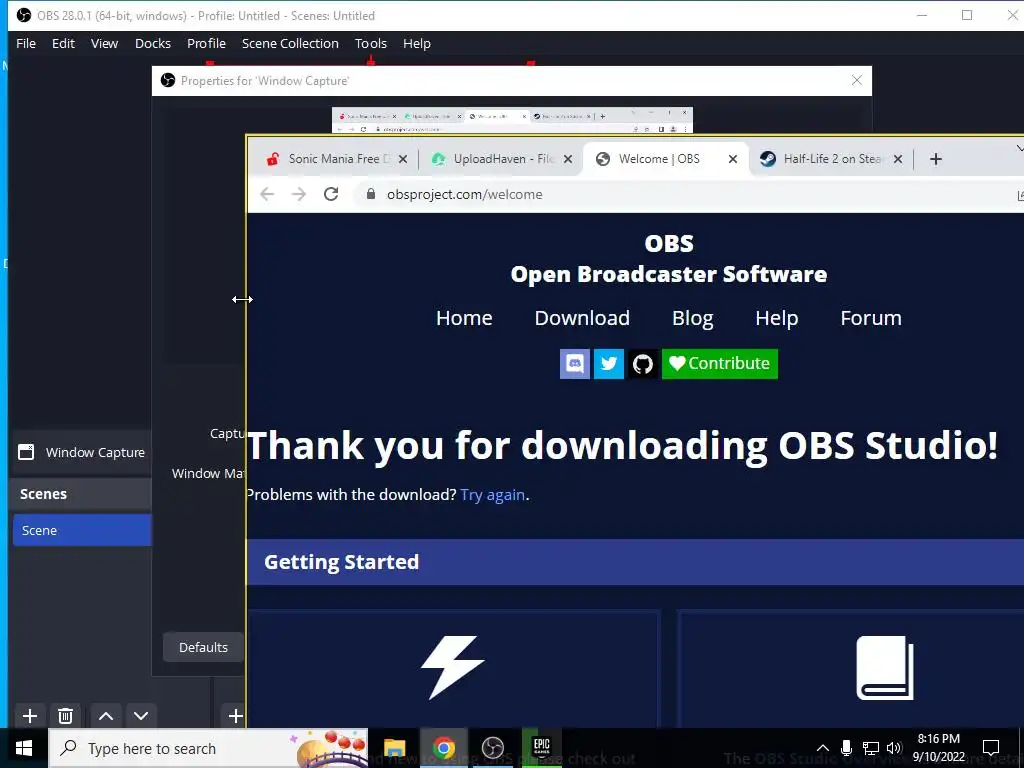
Task: Remove selected scene with trash icon
Action: click(65, 716)
